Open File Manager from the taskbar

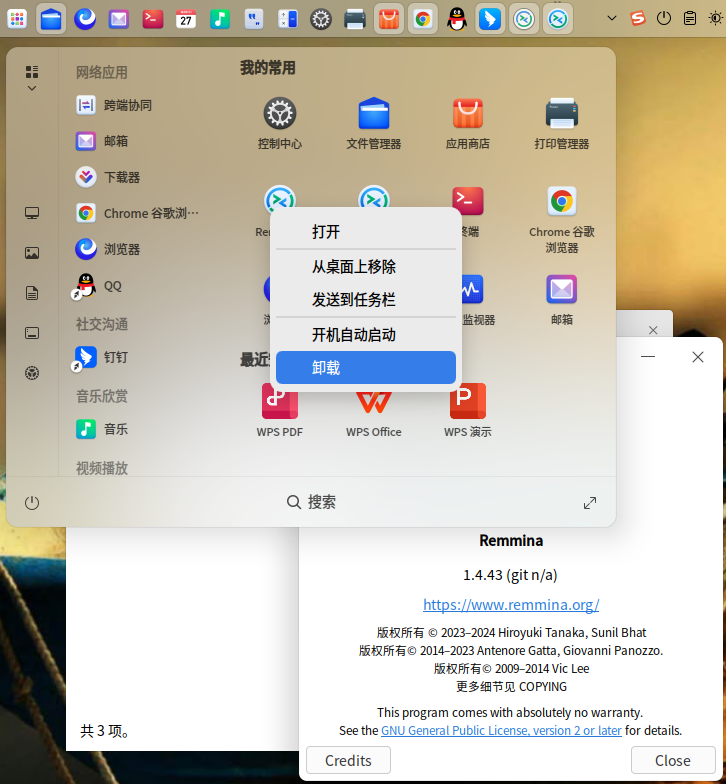51,19
